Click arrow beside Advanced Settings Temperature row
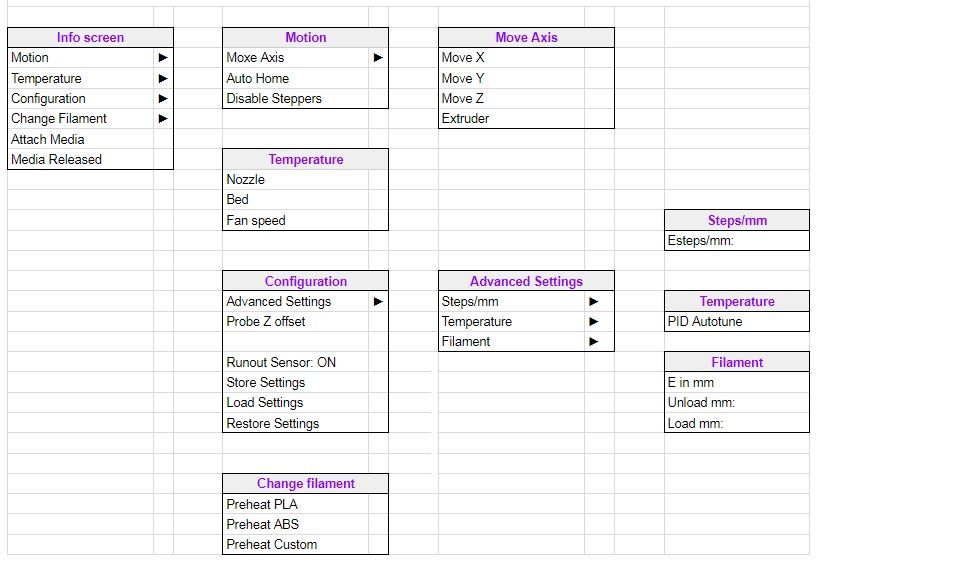Screen dimensions: 966x571 (593, 322)
